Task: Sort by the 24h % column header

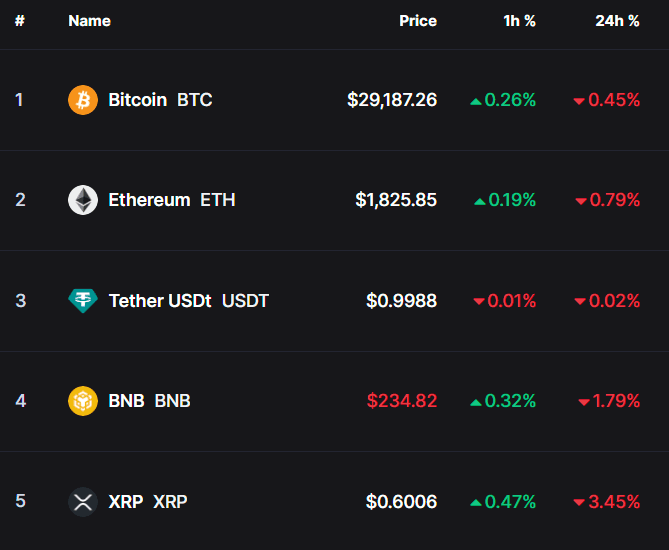Action: click(x=617, y=20)
